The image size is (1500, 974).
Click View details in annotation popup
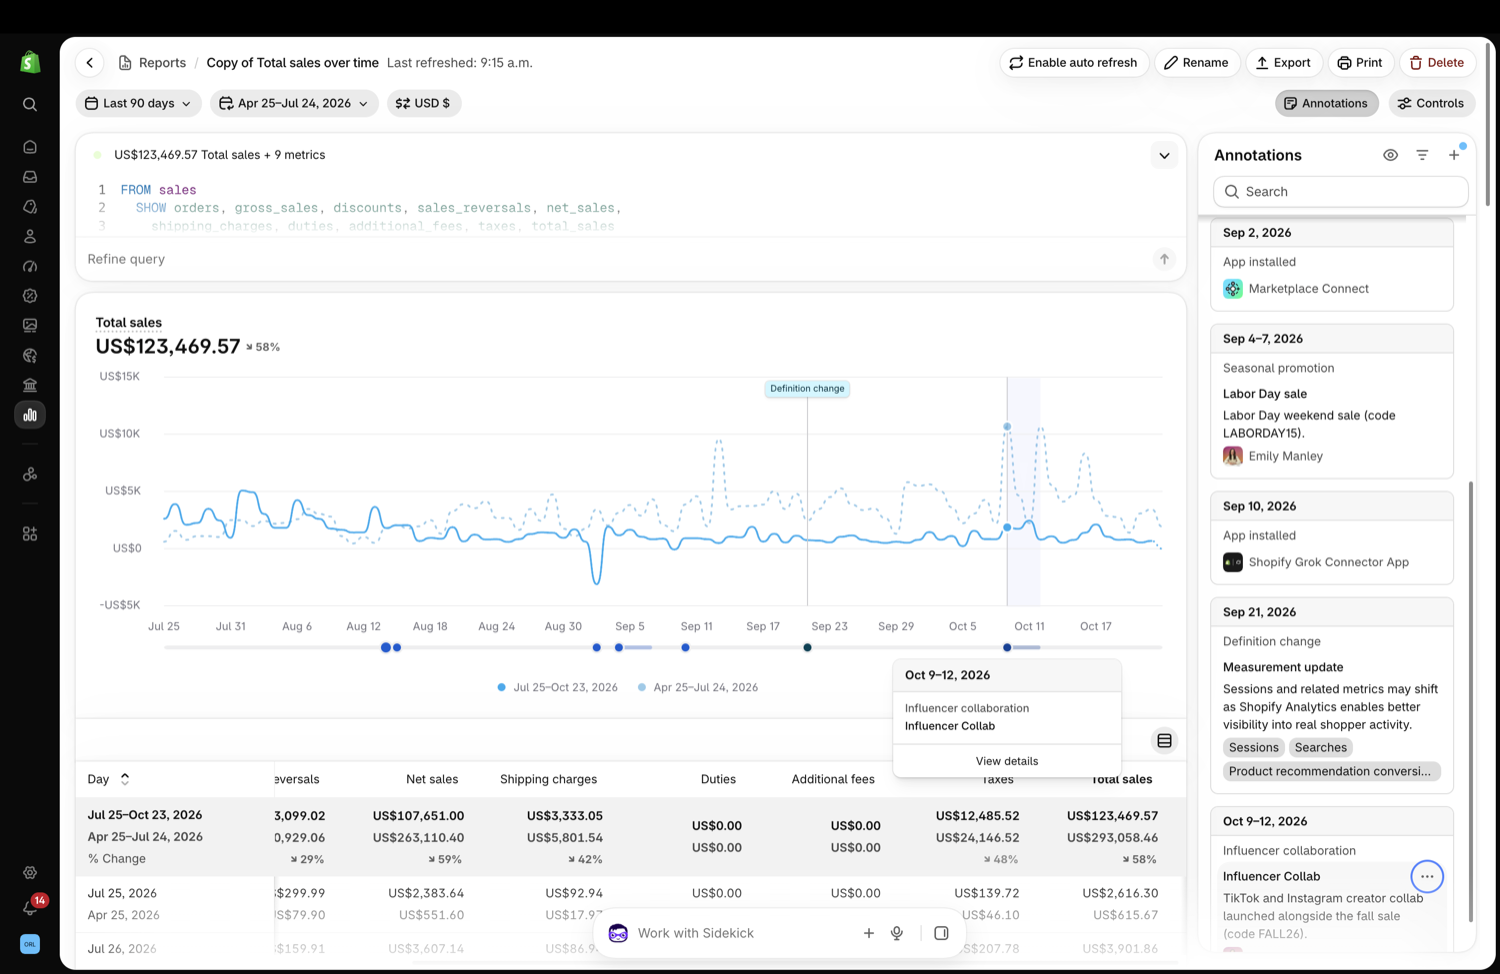tap(1007, 761)
